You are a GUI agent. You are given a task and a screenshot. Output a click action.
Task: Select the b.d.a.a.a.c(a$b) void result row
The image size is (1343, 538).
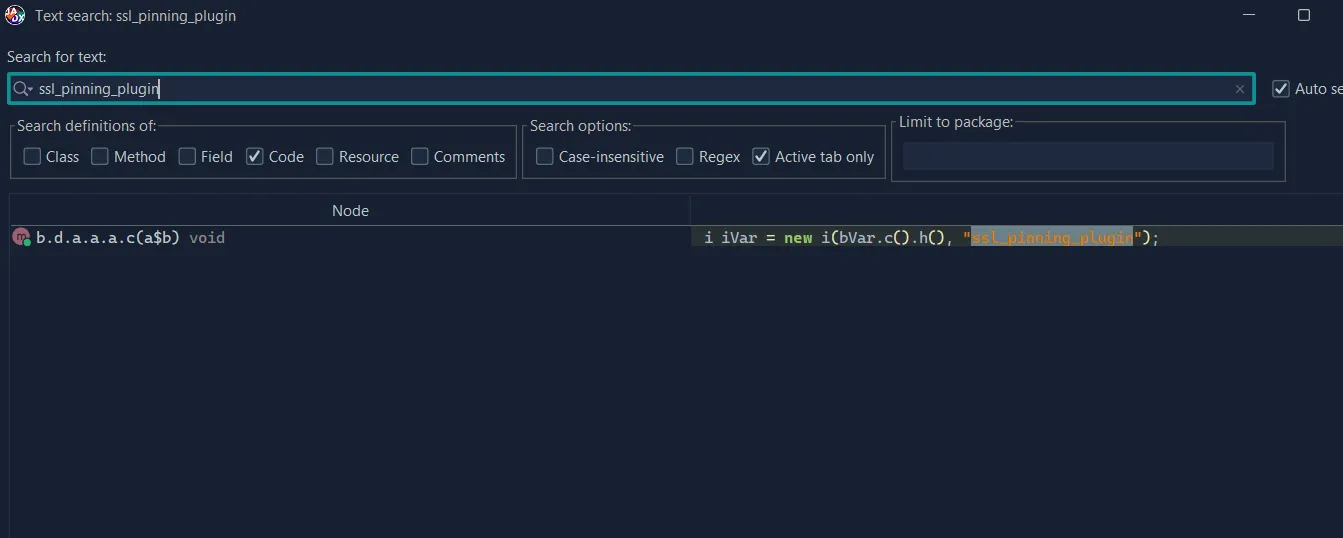(350, 238)
